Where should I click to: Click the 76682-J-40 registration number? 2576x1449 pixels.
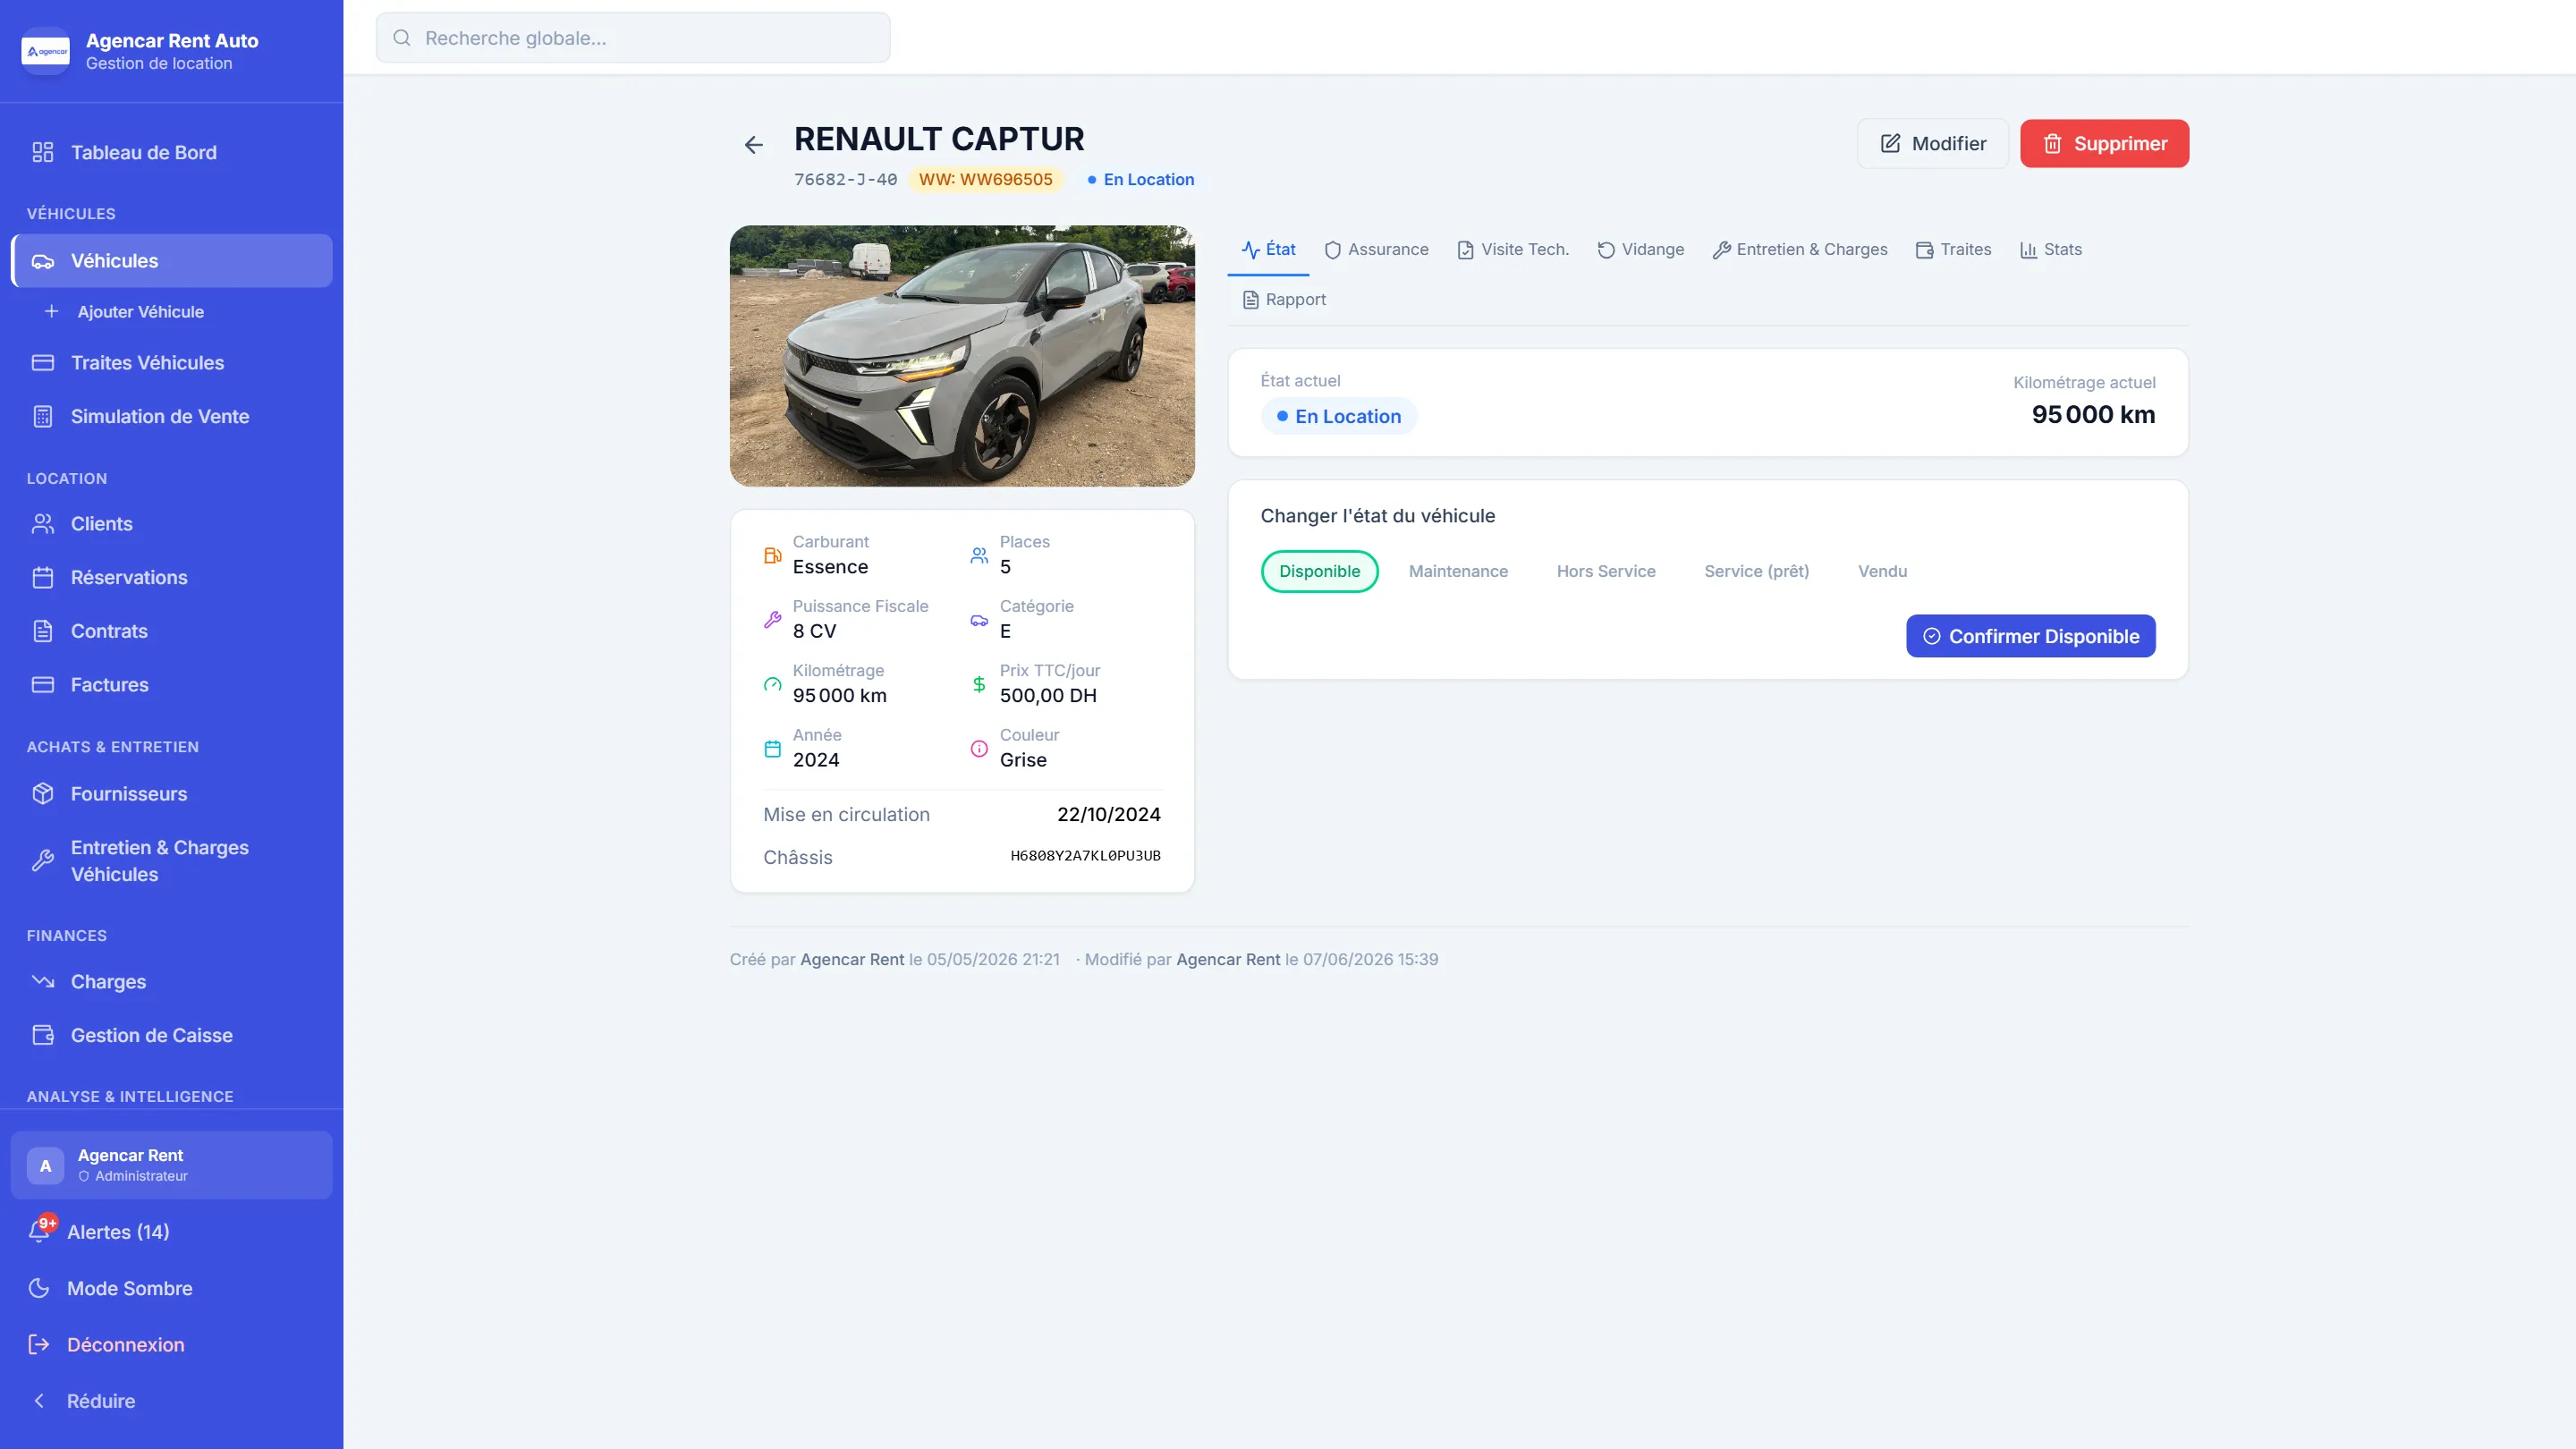845,180
